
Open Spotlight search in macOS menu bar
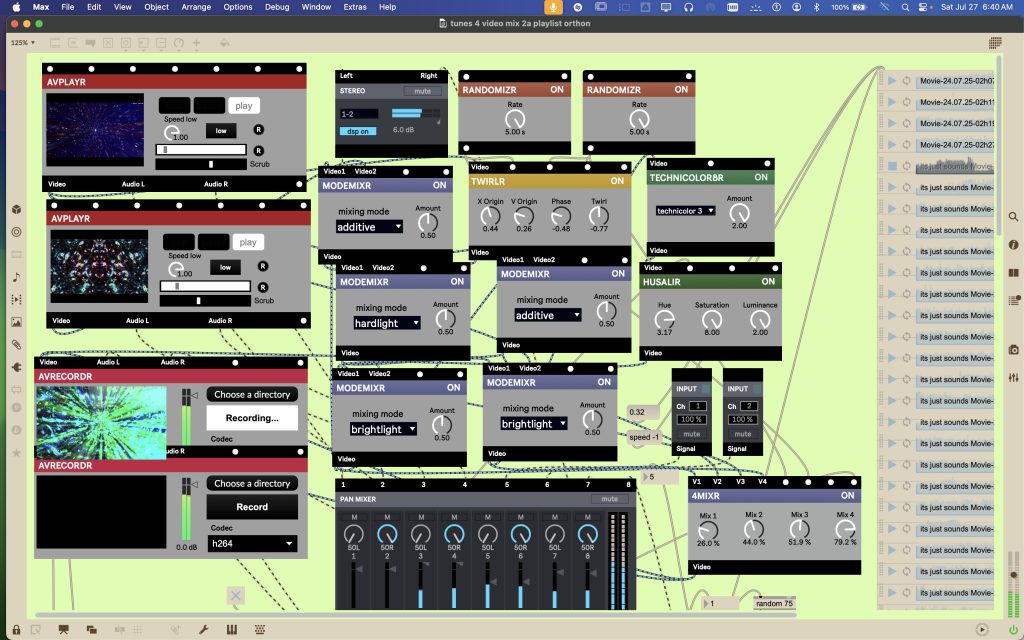(904, 7)
